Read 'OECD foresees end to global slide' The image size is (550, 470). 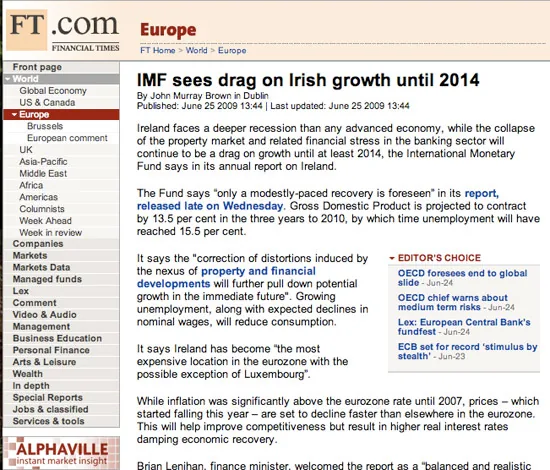coord(462,278)
